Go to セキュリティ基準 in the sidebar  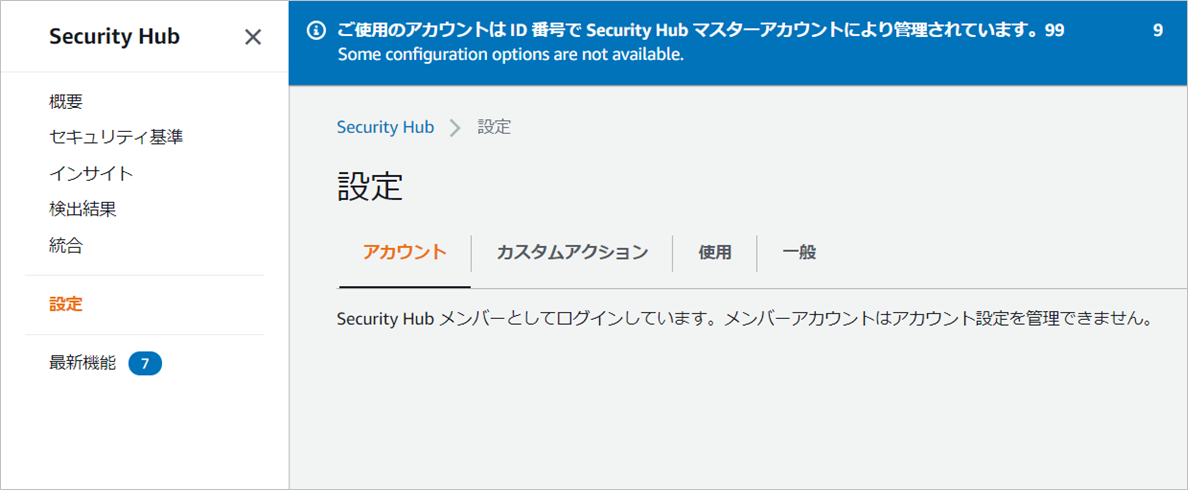116,137
